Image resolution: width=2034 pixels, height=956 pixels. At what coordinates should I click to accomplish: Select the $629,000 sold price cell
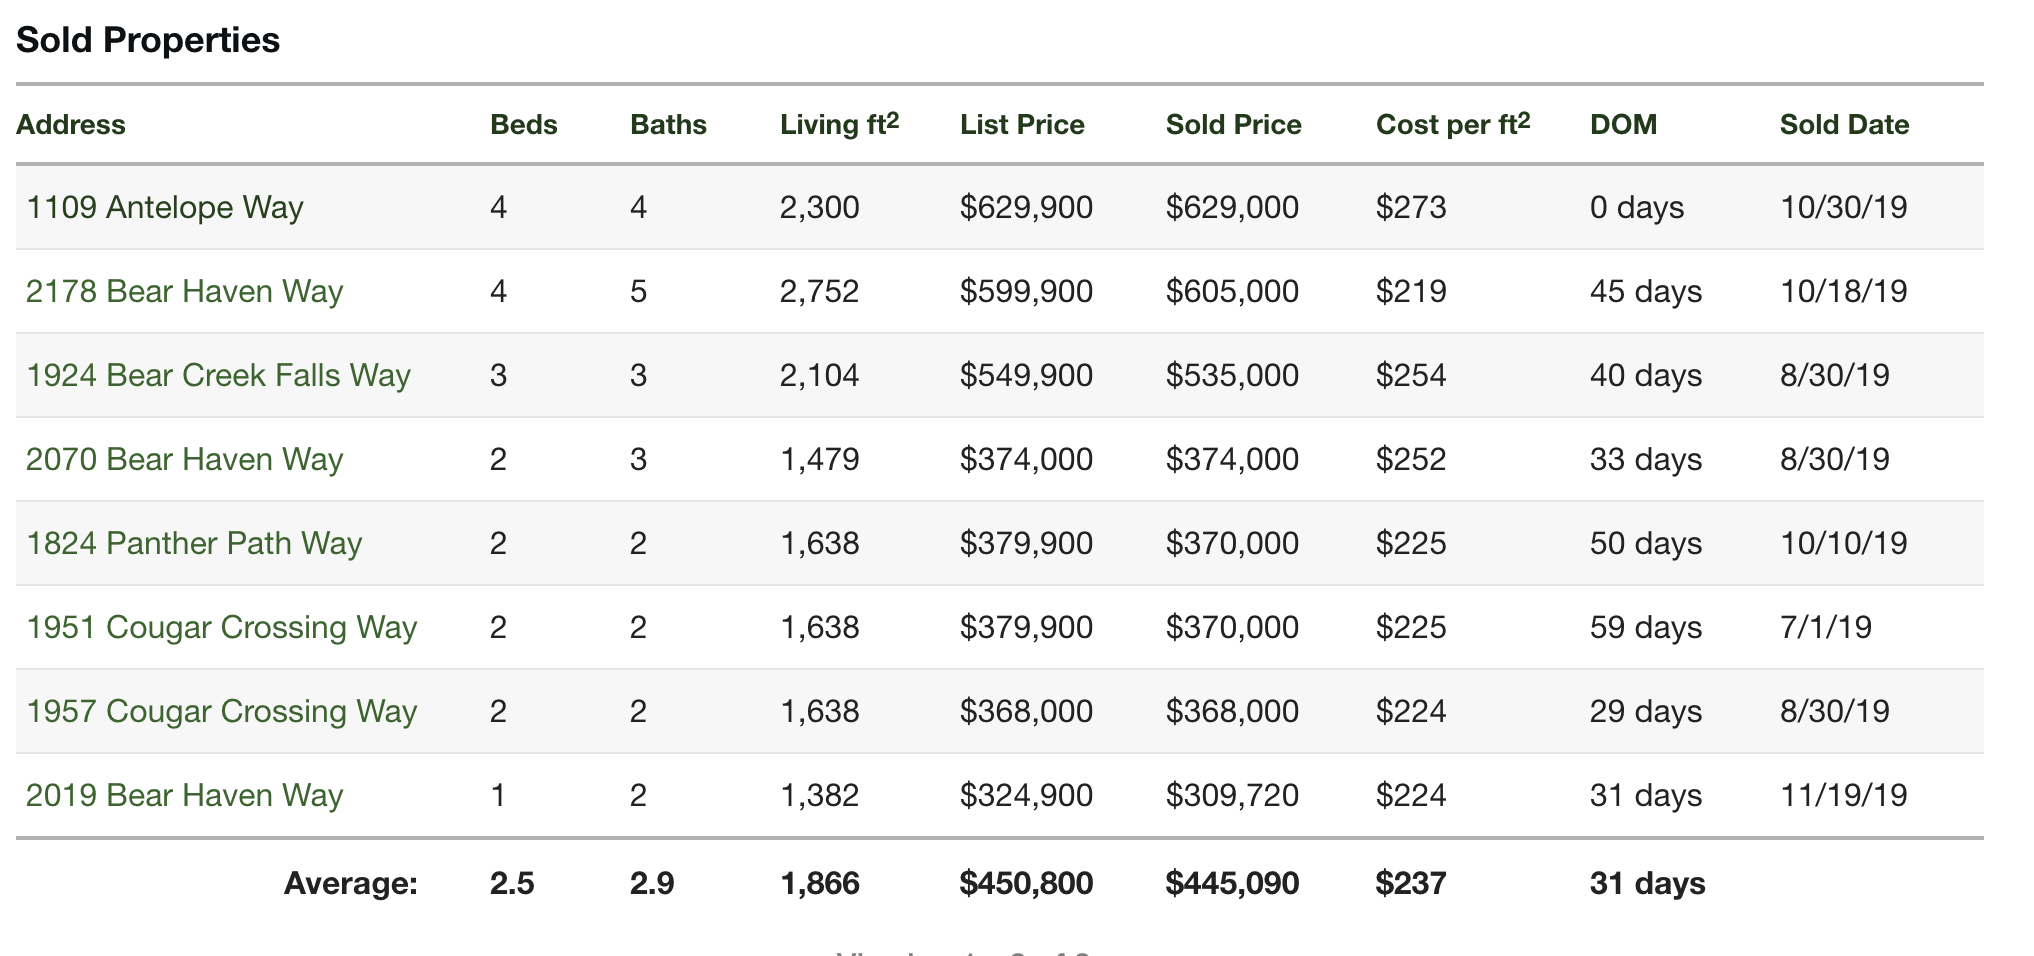coord(1232,207)
